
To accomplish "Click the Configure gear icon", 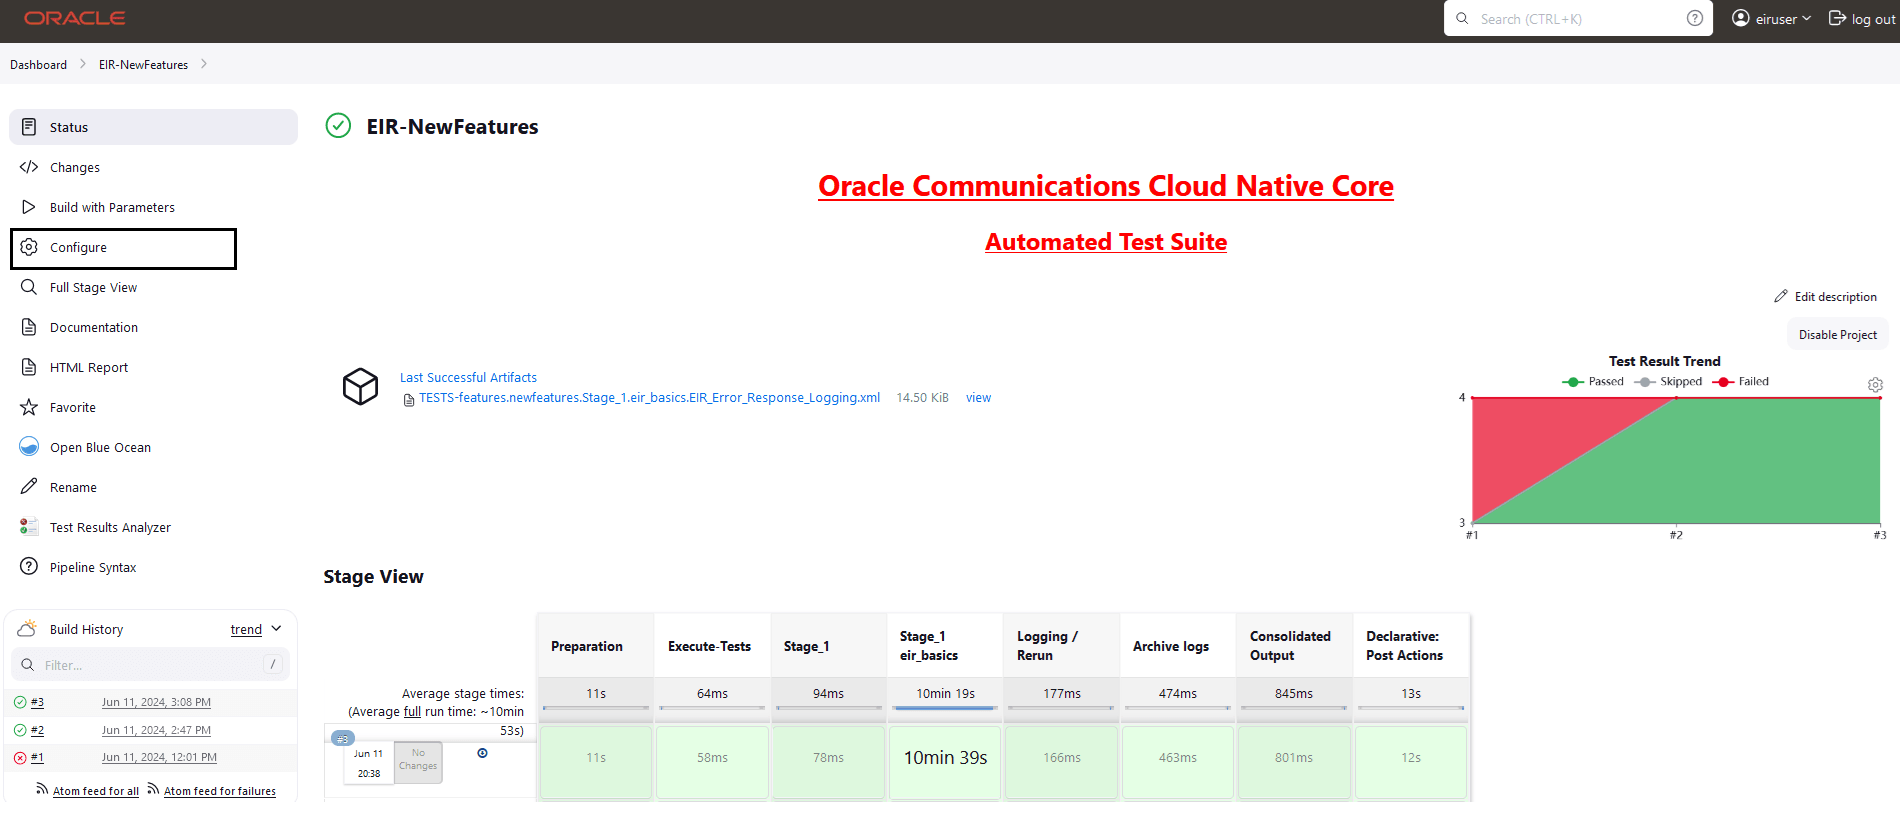I will click(29, 247).
